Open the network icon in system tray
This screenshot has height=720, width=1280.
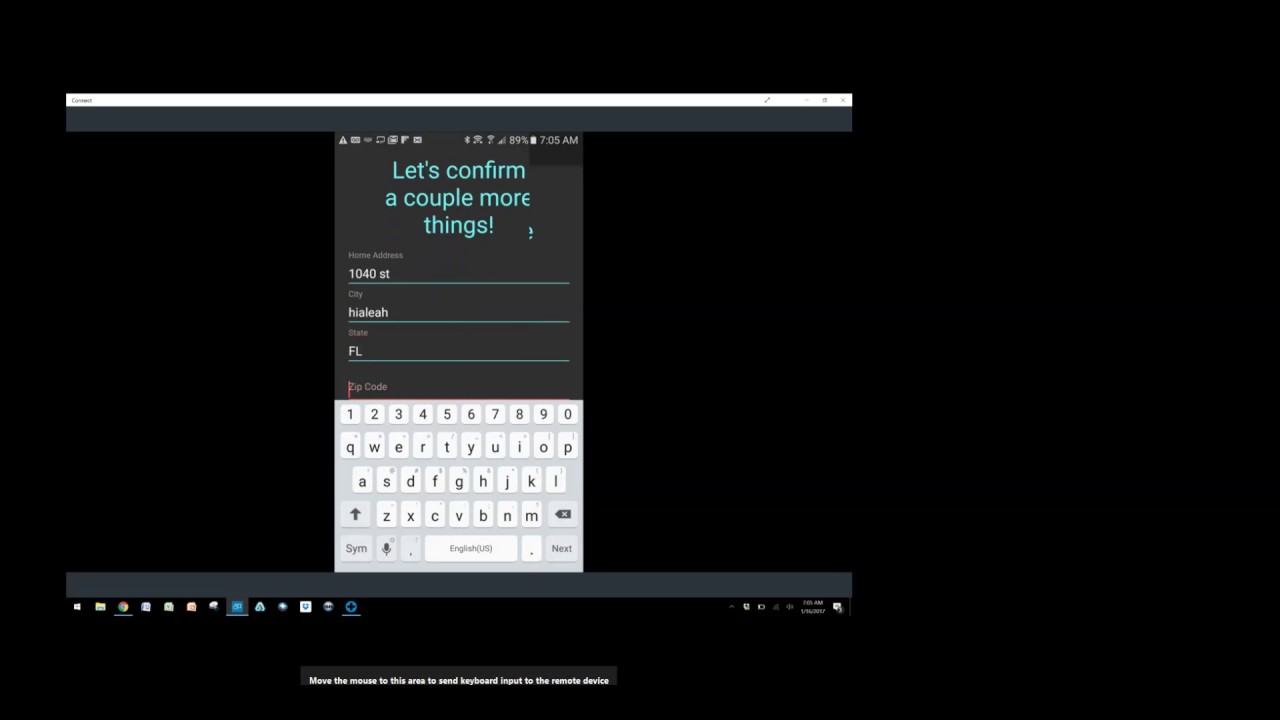click(x=776, y=607)
